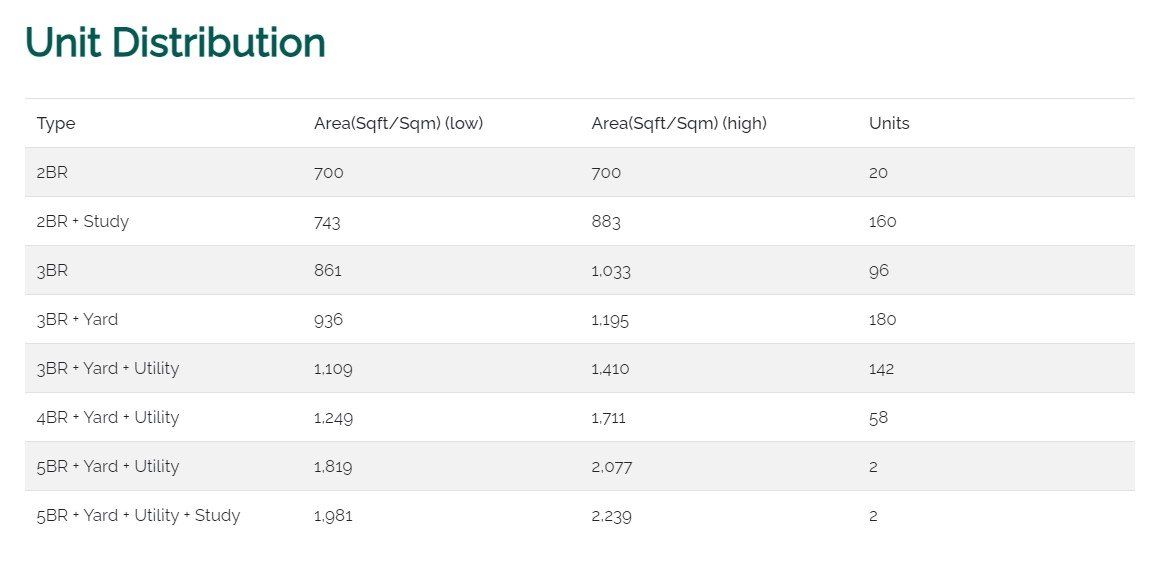Click the Unit Distribution heading
The image size is (1161, 572).
point(175,43)
